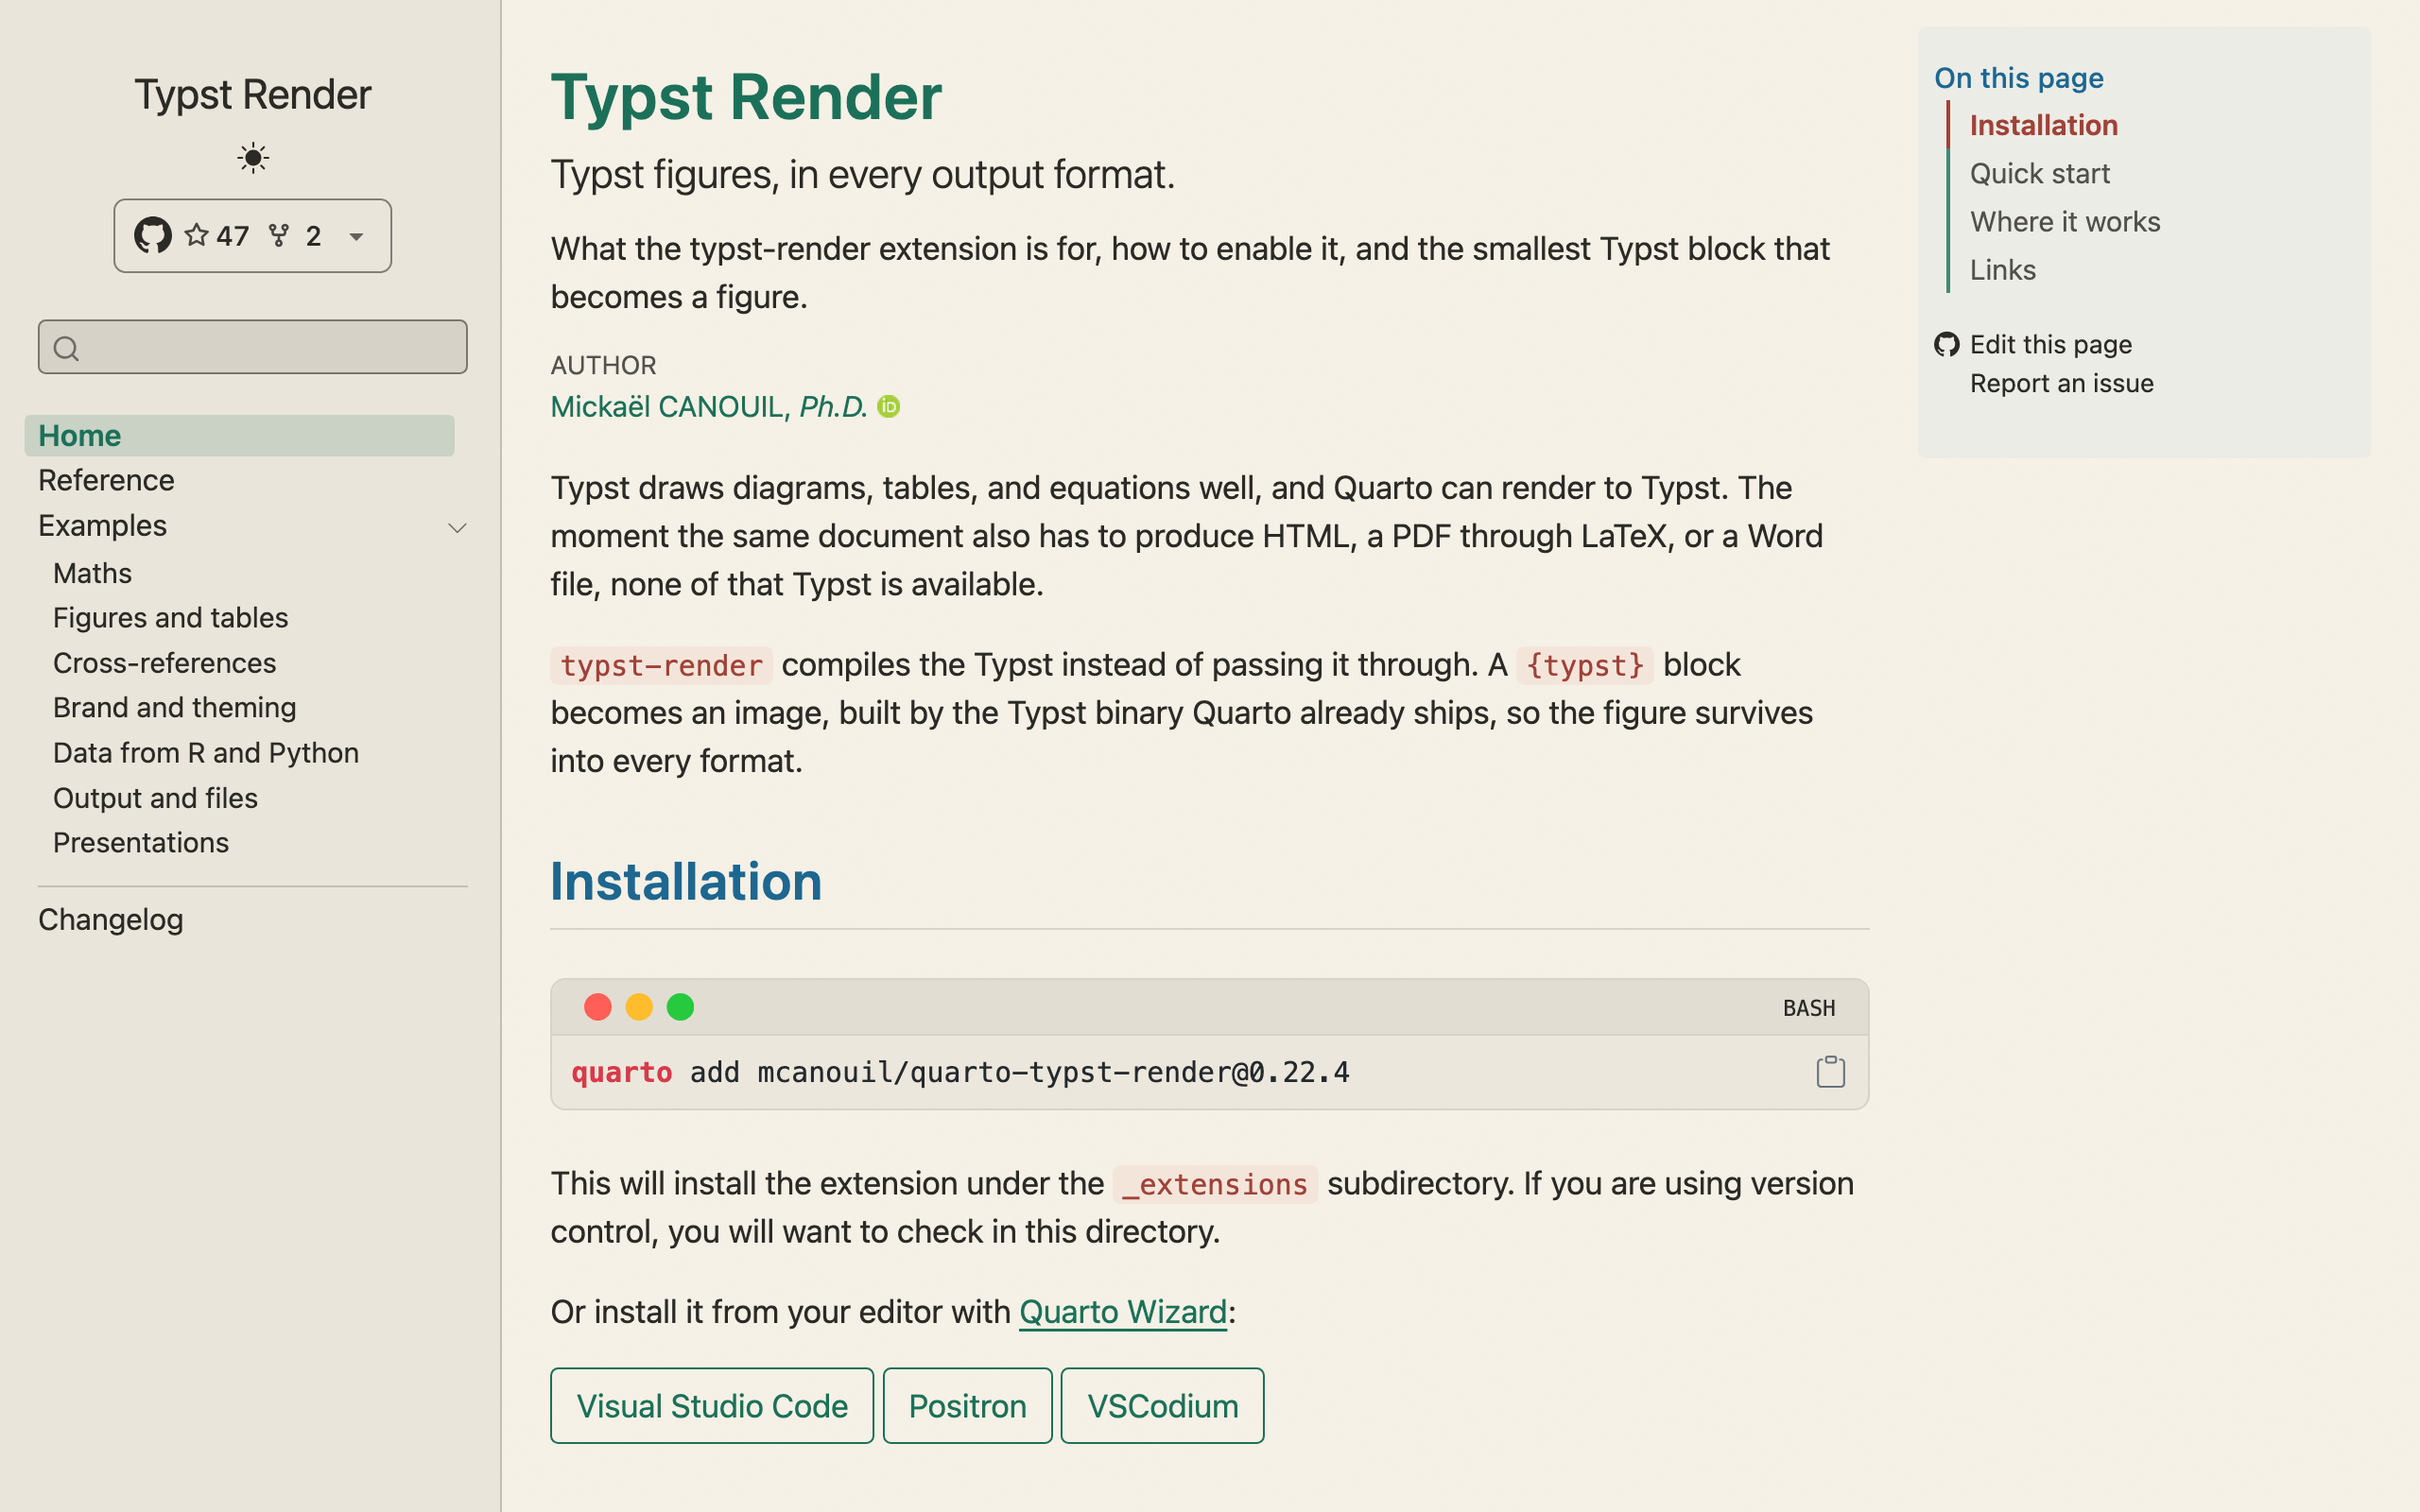Image resolution: width=2420 pixels, height=1512 pixels.
Task: Toggle the light/dark mode sun icon
Action: 253,158
